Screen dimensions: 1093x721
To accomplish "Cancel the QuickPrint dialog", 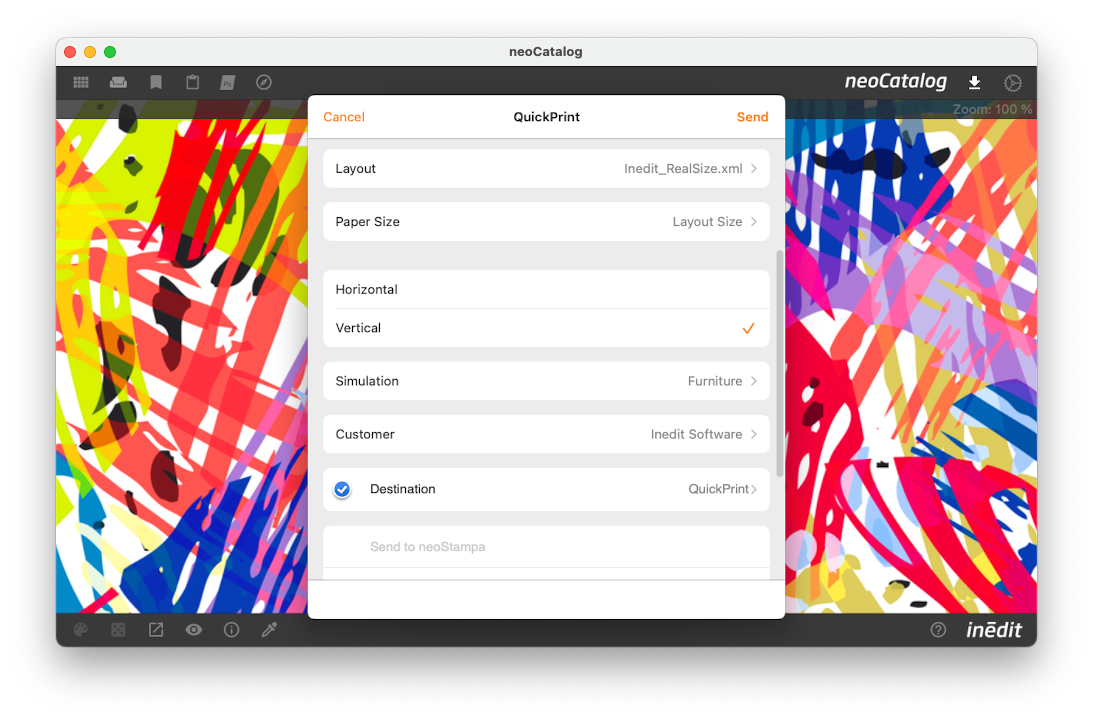I will [344, 117].
